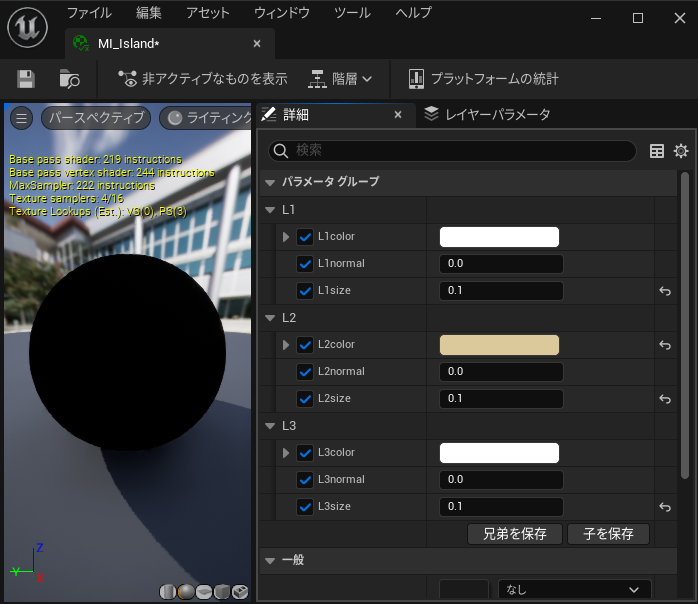Open the details panel settings gear
This screenshot has width=698, height=604.
(681, 151)
